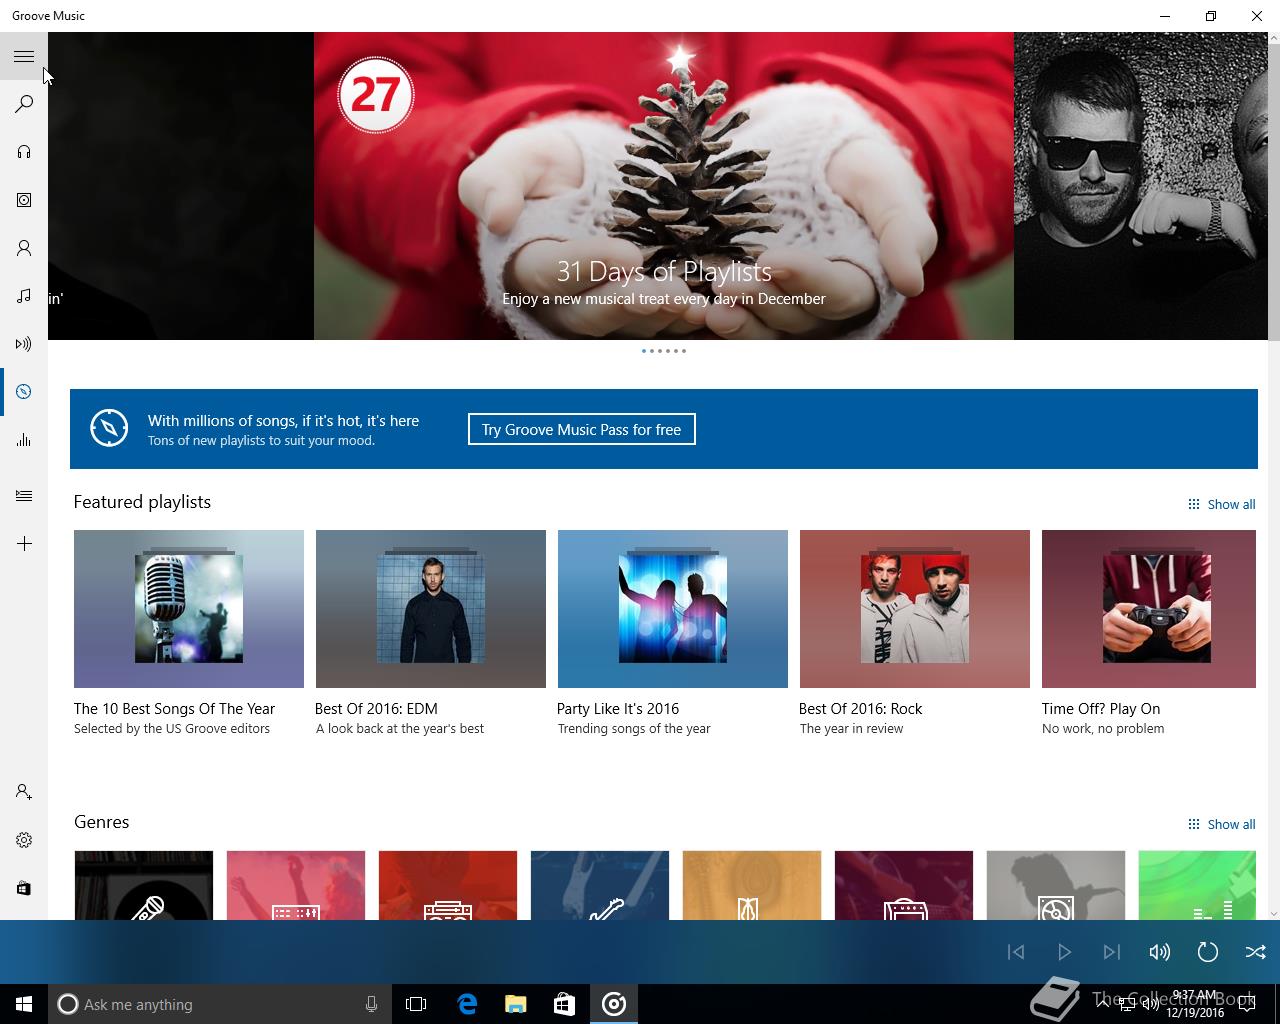Image resolution: width=1280 pixels, height=1024 pixels.
Task: Open the 31 Days of Playlists banner
Action: pos(664,186)
